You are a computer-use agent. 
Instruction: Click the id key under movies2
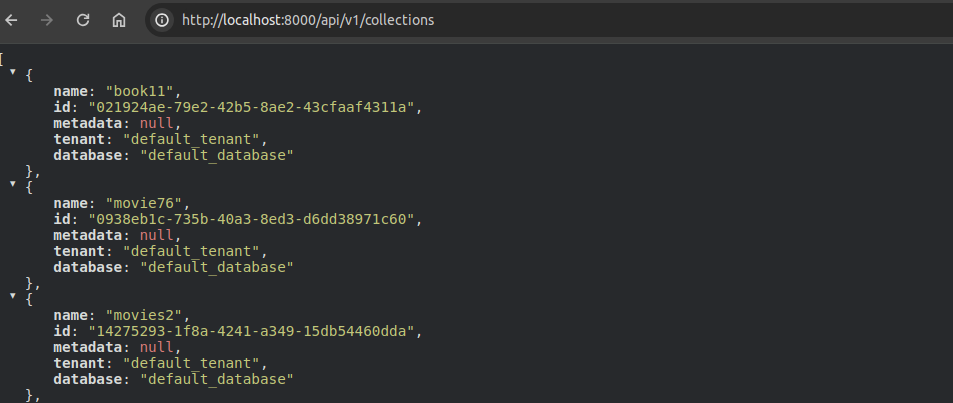61,331
